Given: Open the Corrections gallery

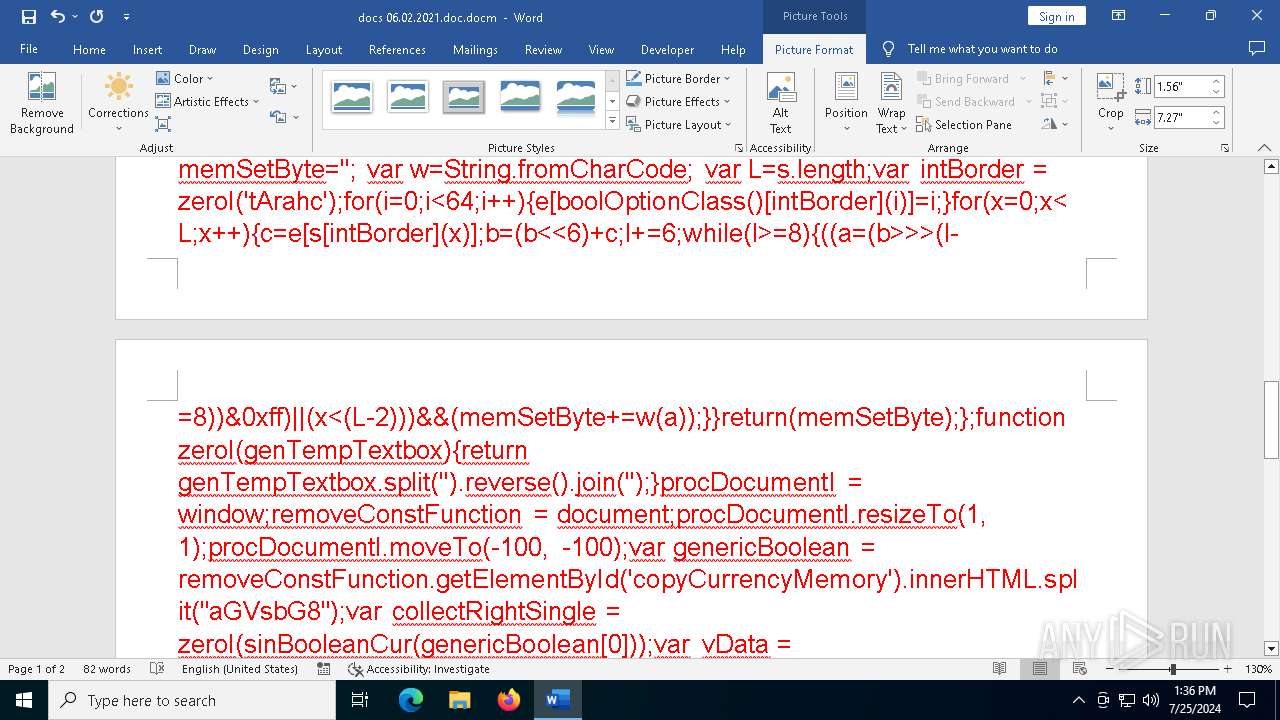Looking at the screenshot, I should (118, 104).
